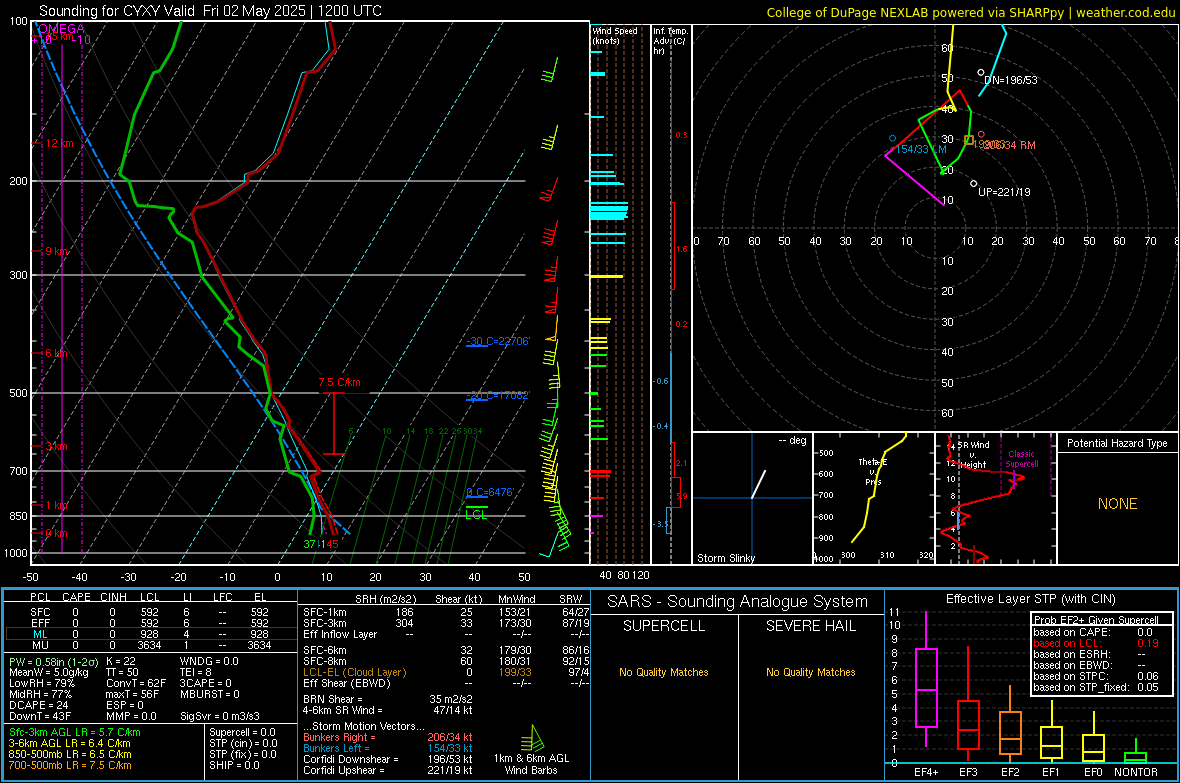
Task: Click the 'SFC-1km' kinematics row label
Action: point(325,612)
